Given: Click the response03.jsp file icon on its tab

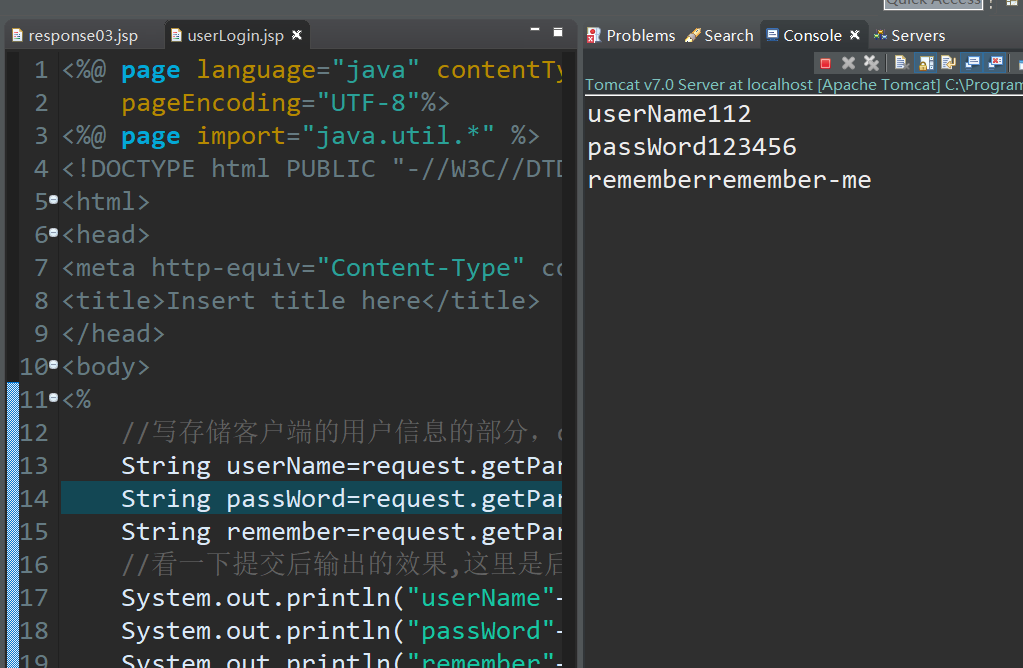Looking at the screenshot, I should tap(18, 35).
